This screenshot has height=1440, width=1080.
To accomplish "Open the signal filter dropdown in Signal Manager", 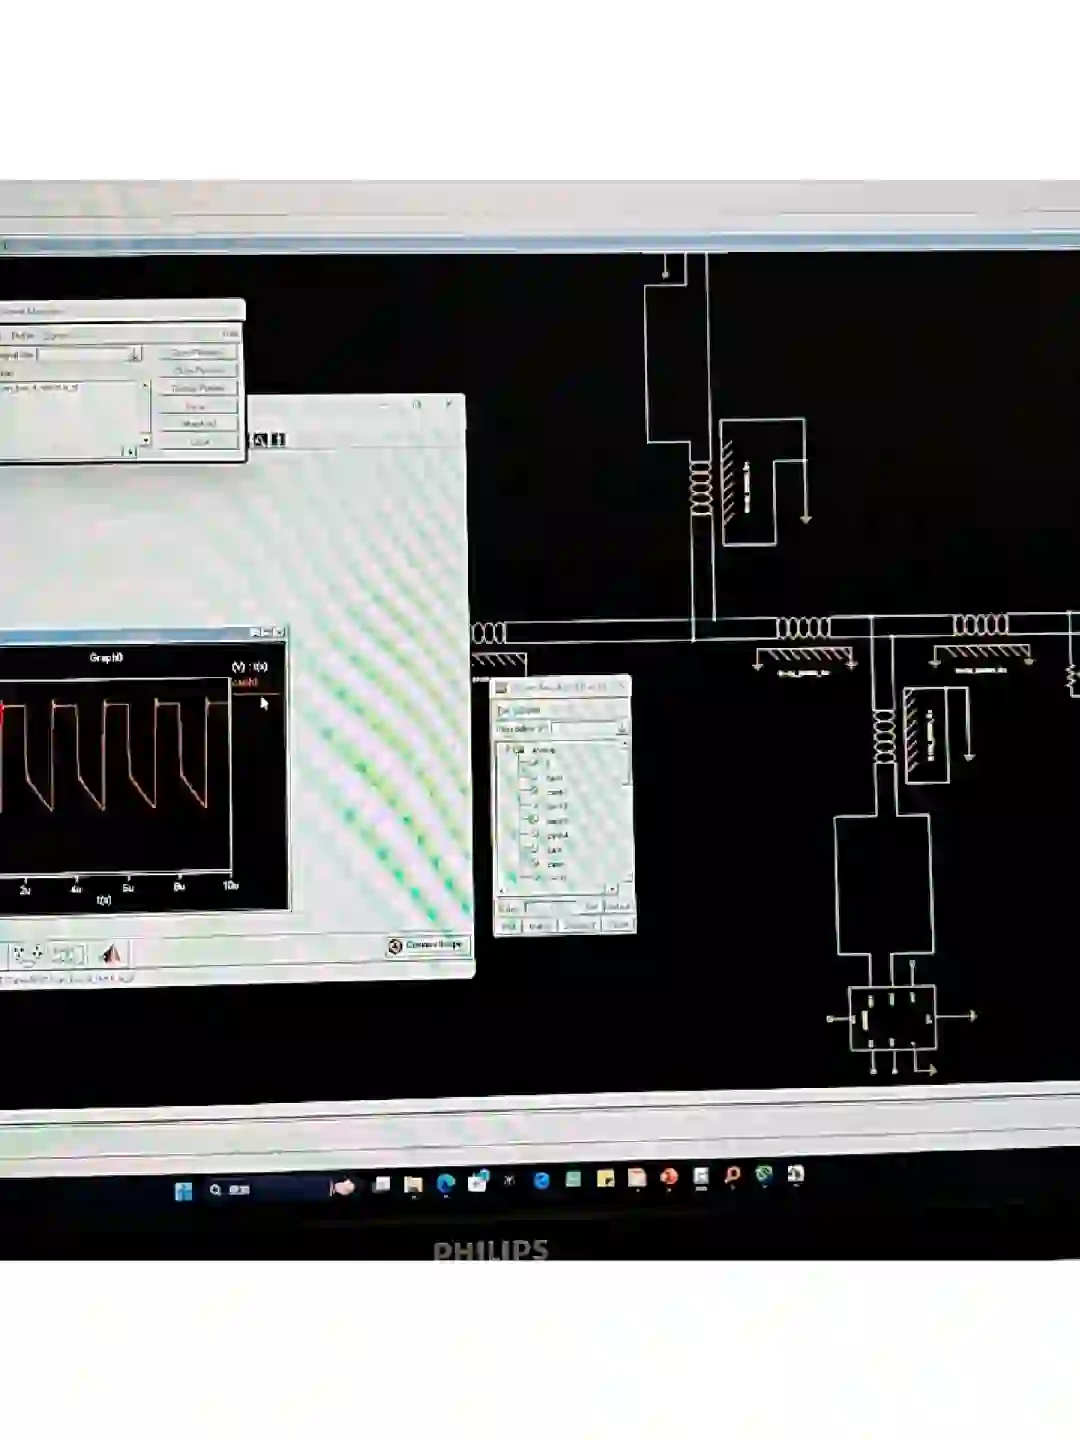I will (x=135, y=354).
